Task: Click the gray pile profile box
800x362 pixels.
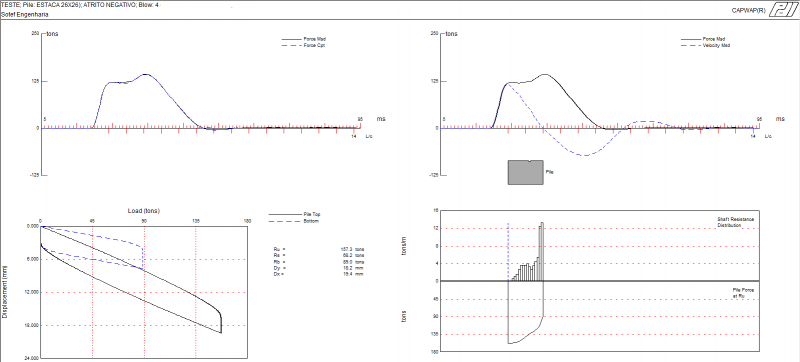Action: click(x=525, y=172)
